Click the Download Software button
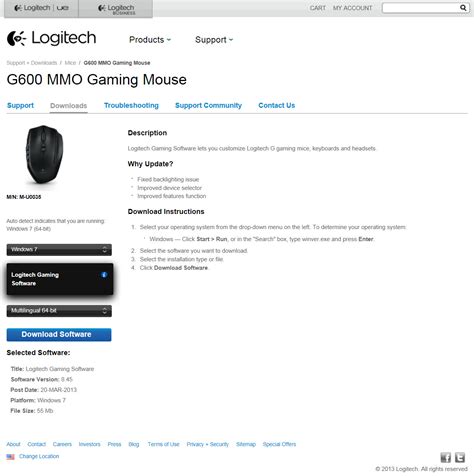Image resolution: width=474 pixels, height=476 pixels. [x=59, y=334]
